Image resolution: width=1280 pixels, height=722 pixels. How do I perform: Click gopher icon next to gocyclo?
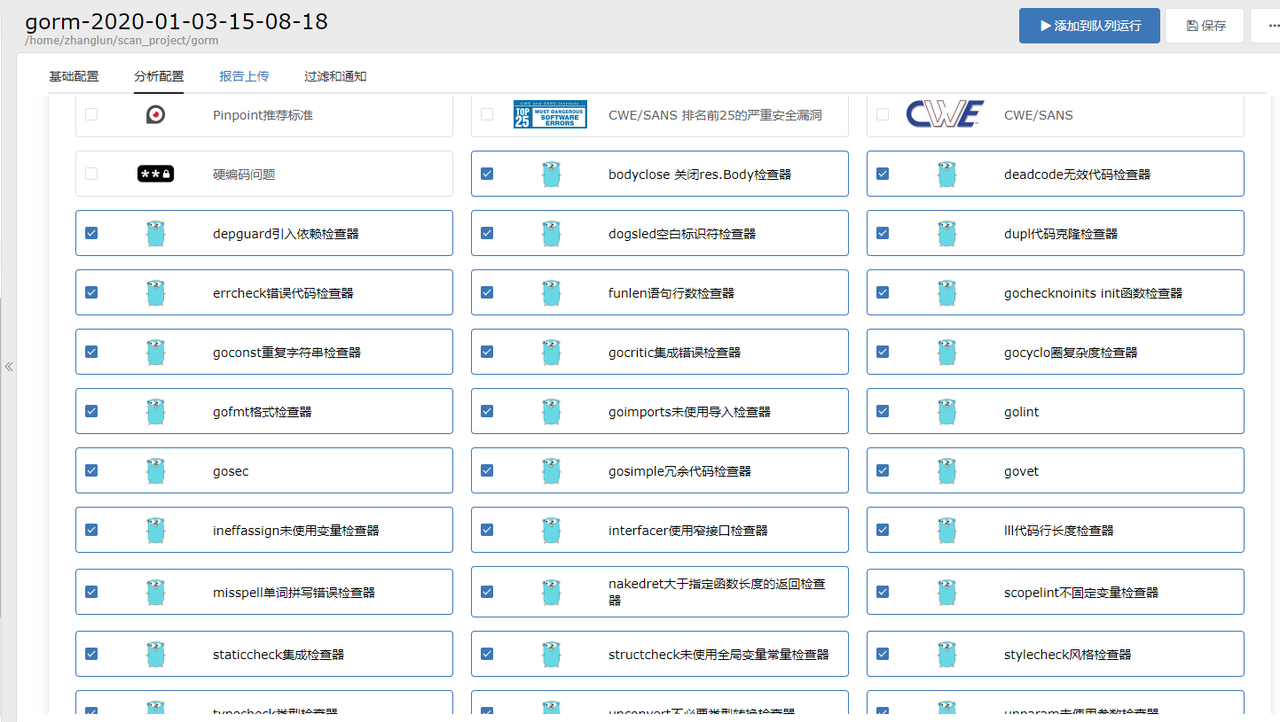(947, 352)
